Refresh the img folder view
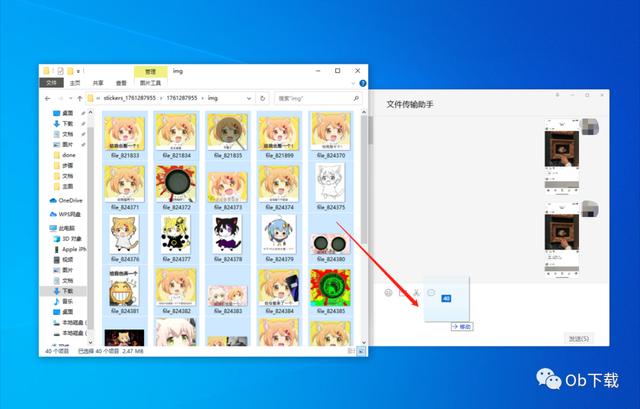The image size is (640, 409). [262, 98]
